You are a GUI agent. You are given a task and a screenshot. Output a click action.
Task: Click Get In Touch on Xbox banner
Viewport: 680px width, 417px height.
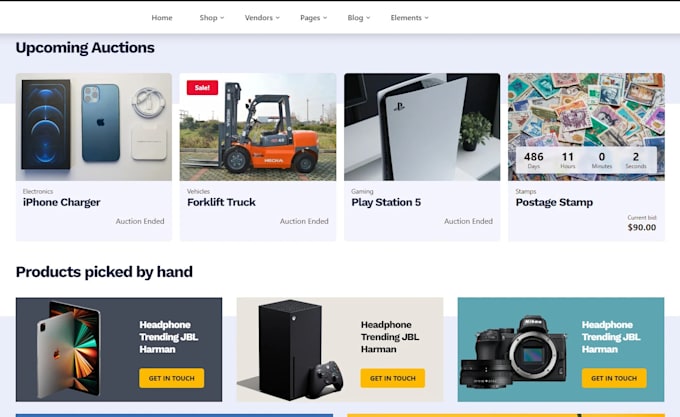393,378
